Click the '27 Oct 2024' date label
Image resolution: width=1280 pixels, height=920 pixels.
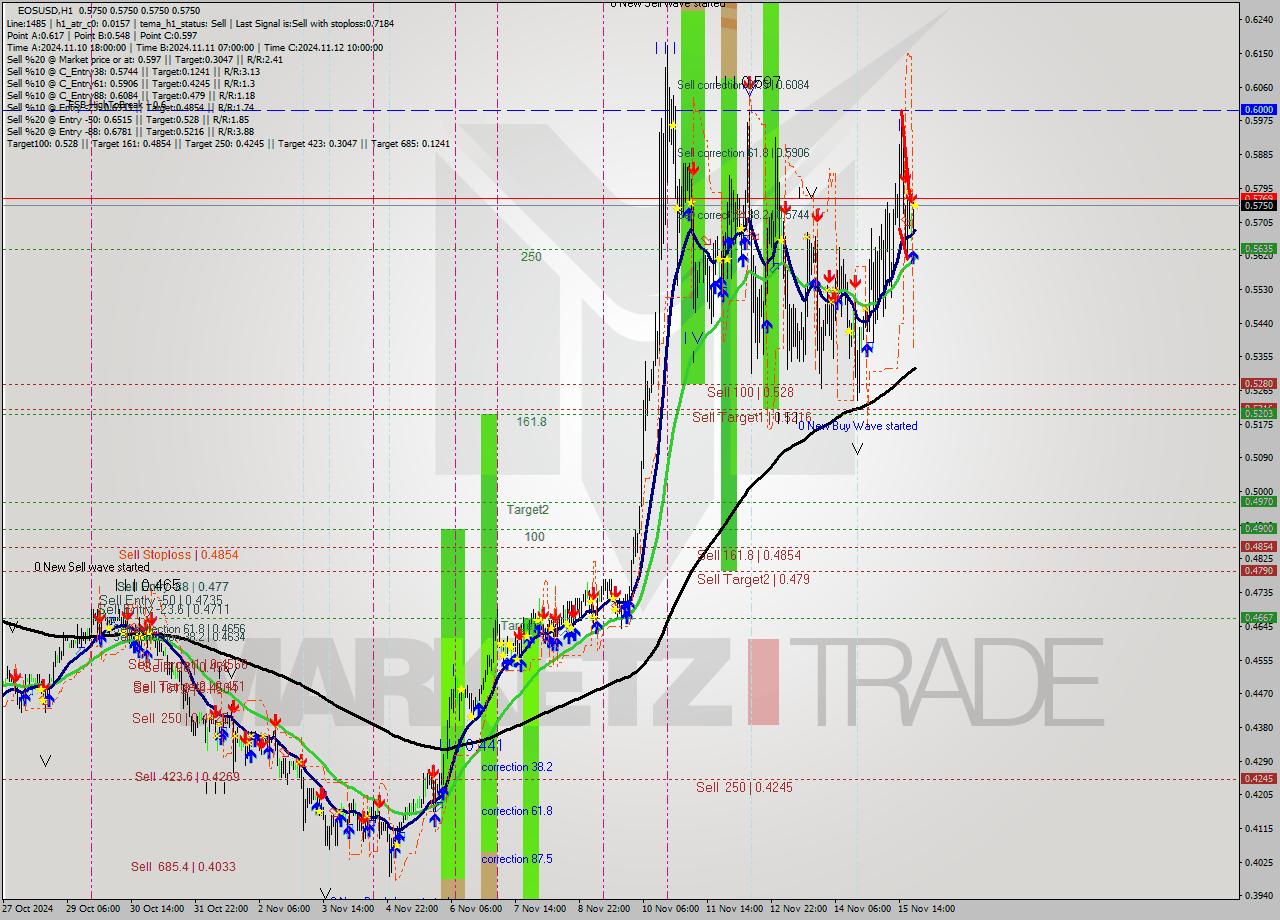27,909
